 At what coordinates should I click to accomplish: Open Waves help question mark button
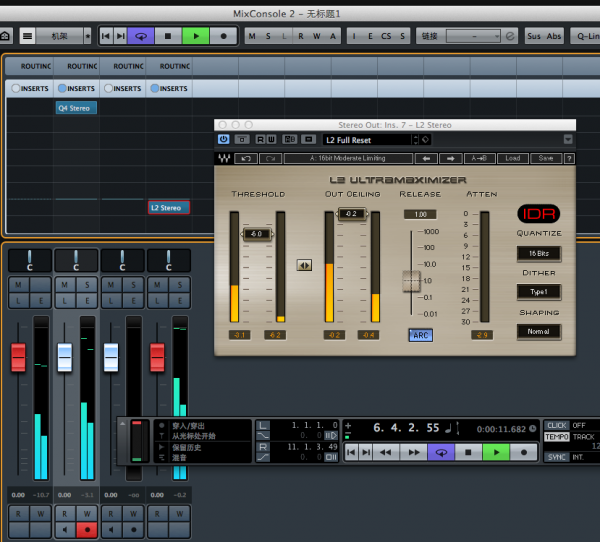point(569,158)
